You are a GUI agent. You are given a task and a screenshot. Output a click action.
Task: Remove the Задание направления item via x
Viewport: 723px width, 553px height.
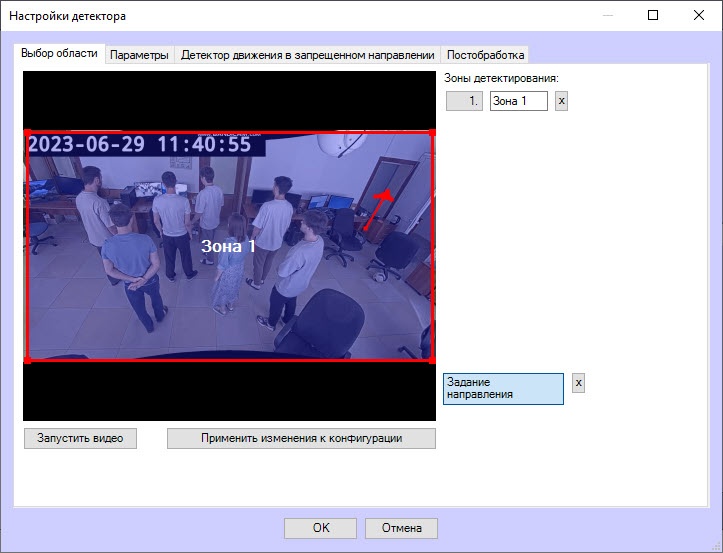pyautogui.click(x=578, y=383)
